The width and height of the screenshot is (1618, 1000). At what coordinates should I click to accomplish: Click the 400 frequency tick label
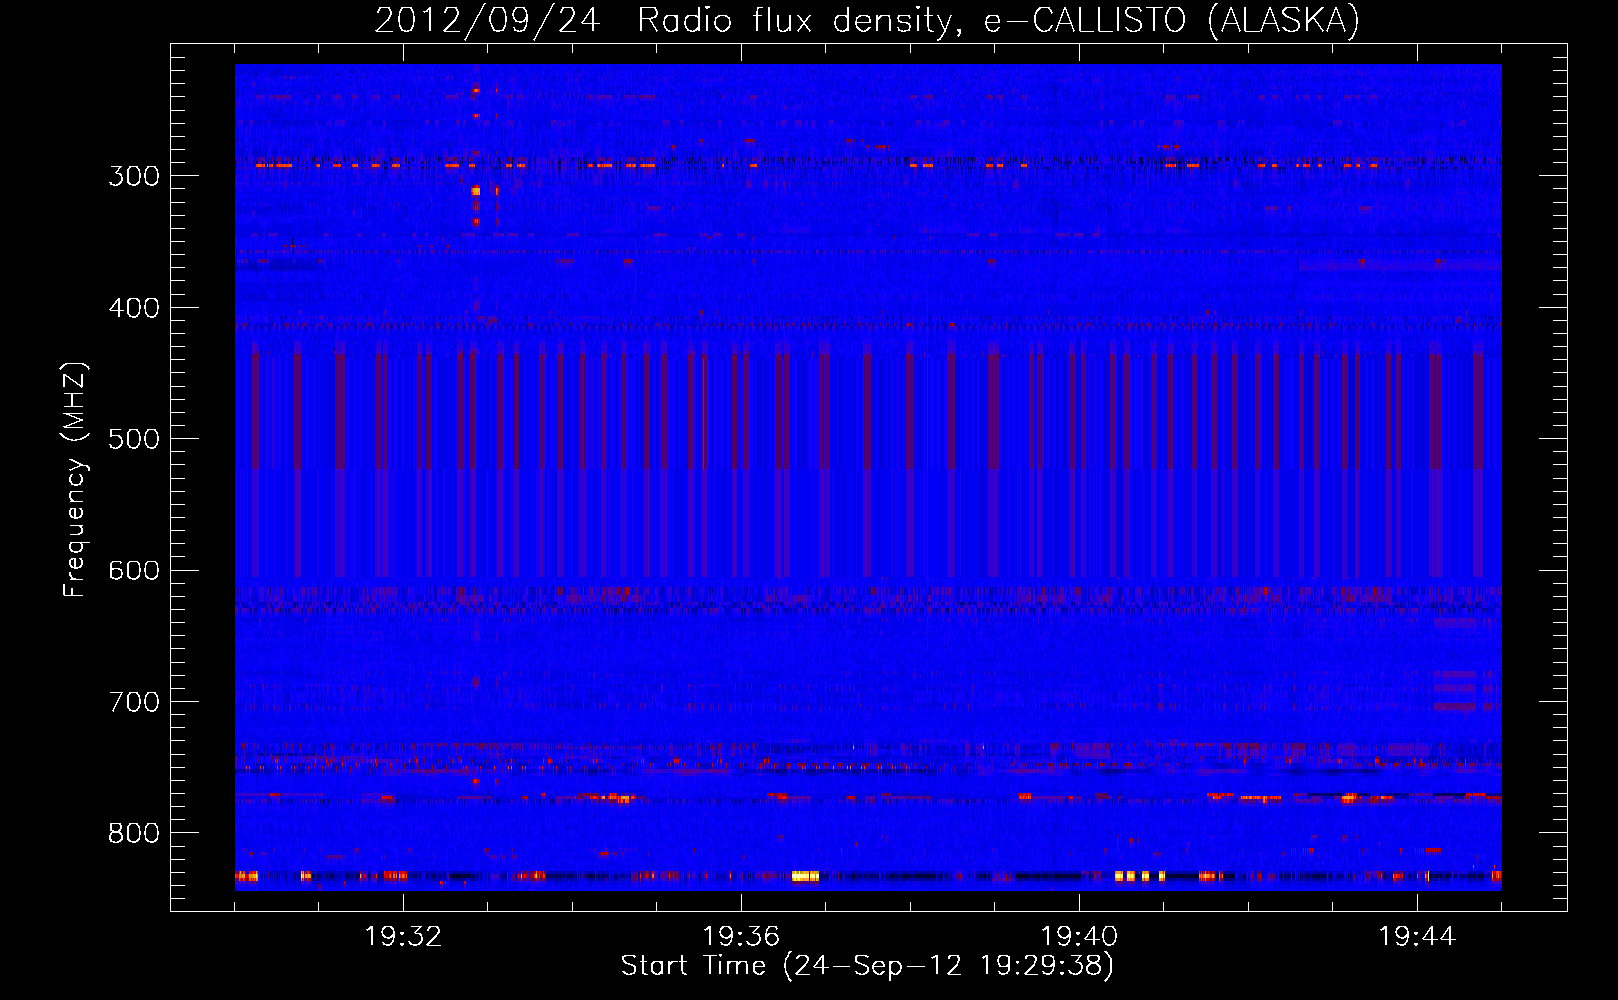coord(134,308)
